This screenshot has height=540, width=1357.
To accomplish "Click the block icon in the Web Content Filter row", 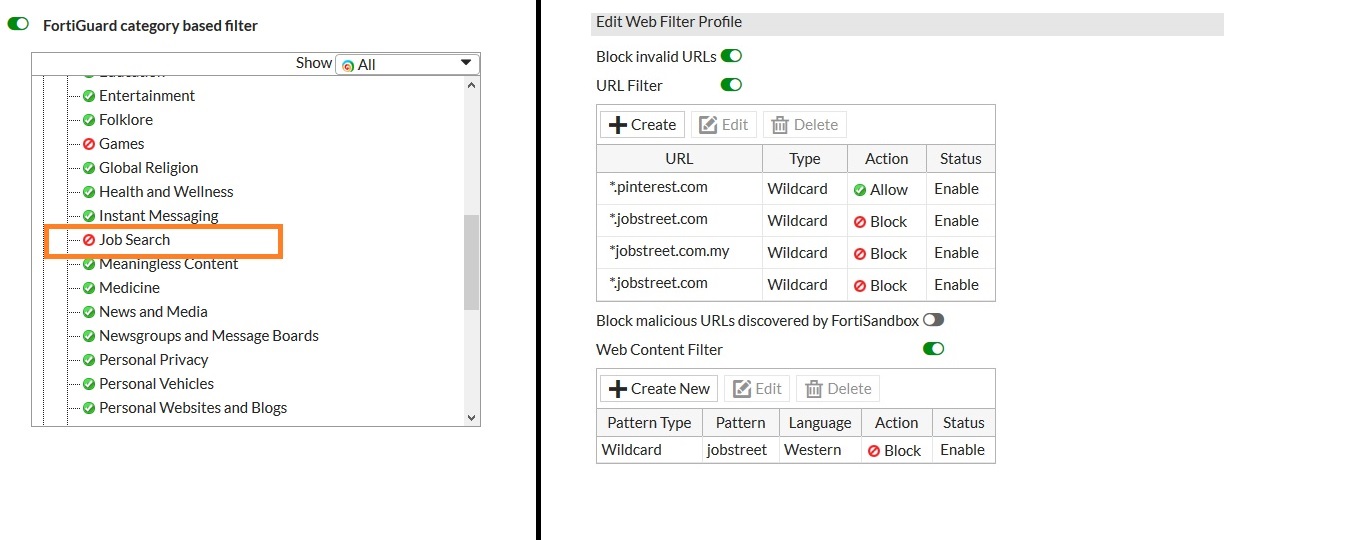I will click(x=874, y=451).
